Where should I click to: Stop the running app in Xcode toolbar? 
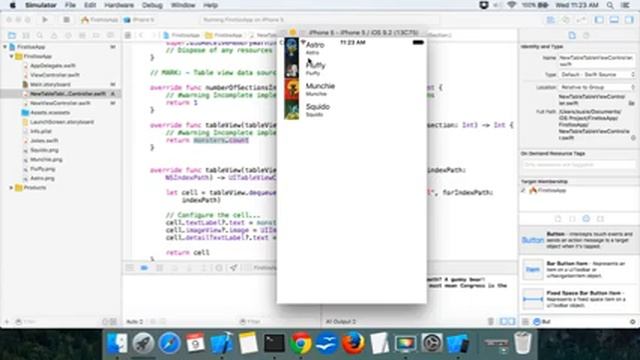coord(66,20)
